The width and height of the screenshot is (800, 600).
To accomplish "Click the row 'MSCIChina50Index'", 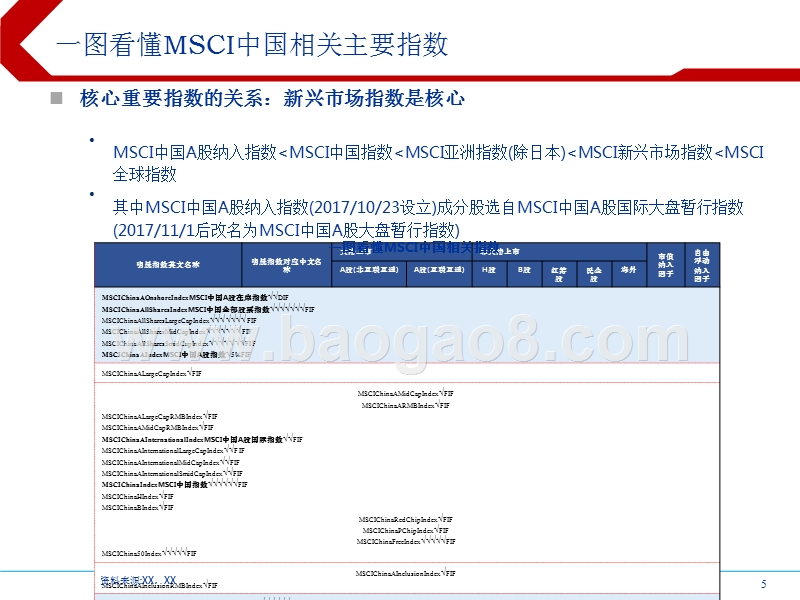I will tap(149, 553).
